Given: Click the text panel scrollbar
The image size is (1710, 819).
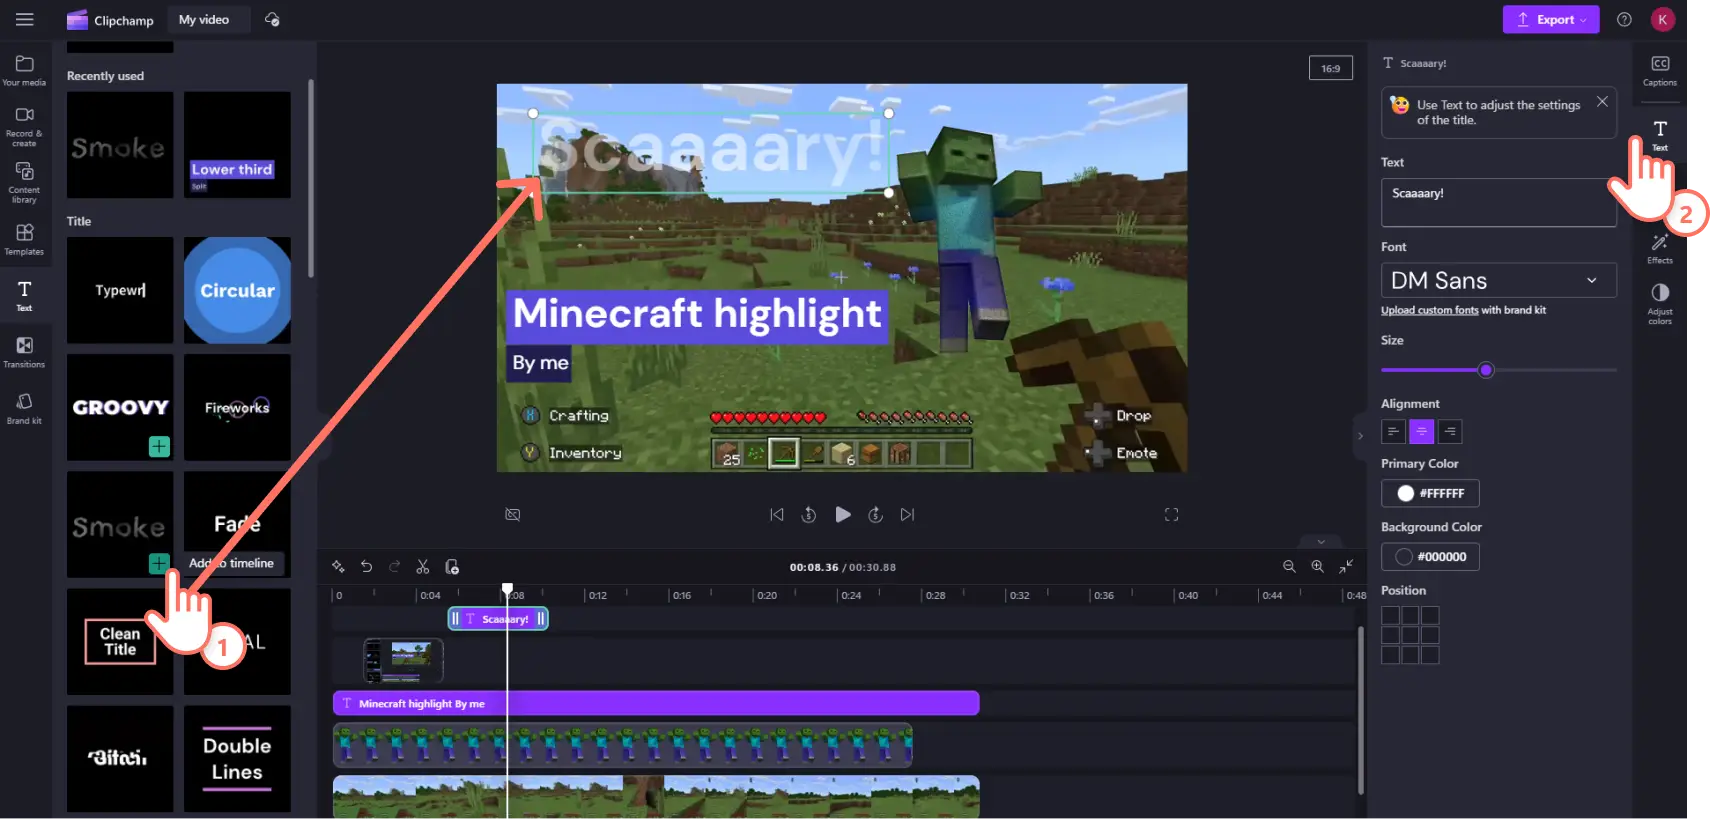Looking at the screenshot, I should (311, 178).
